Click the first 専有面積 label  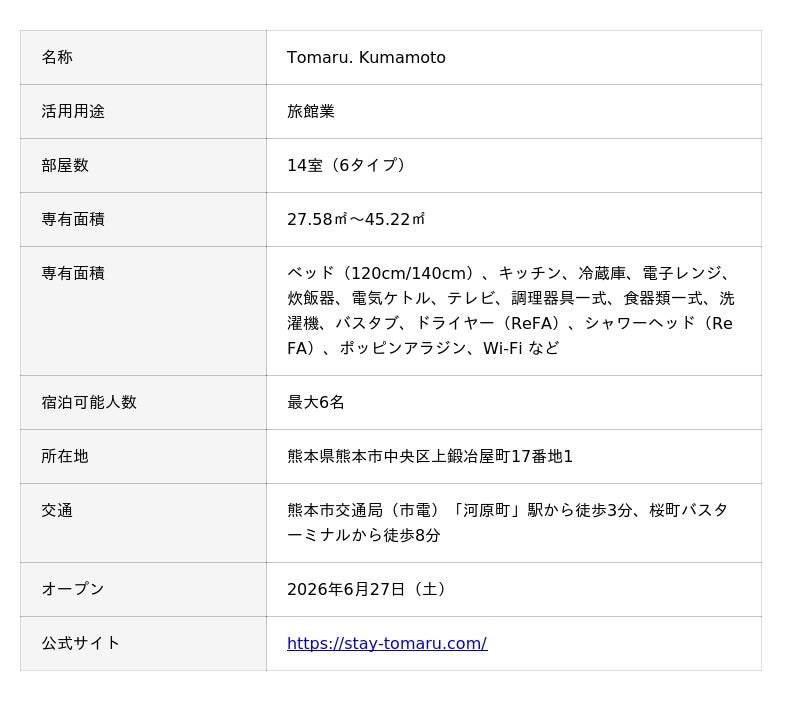73,219
